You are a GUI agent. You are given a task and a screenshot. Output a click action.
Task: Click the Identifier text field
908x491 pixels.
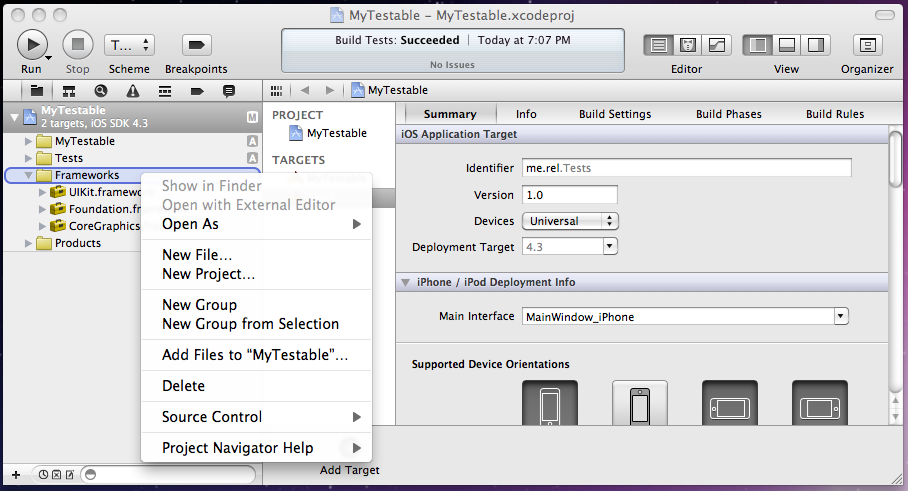click(x=686, y=168)
